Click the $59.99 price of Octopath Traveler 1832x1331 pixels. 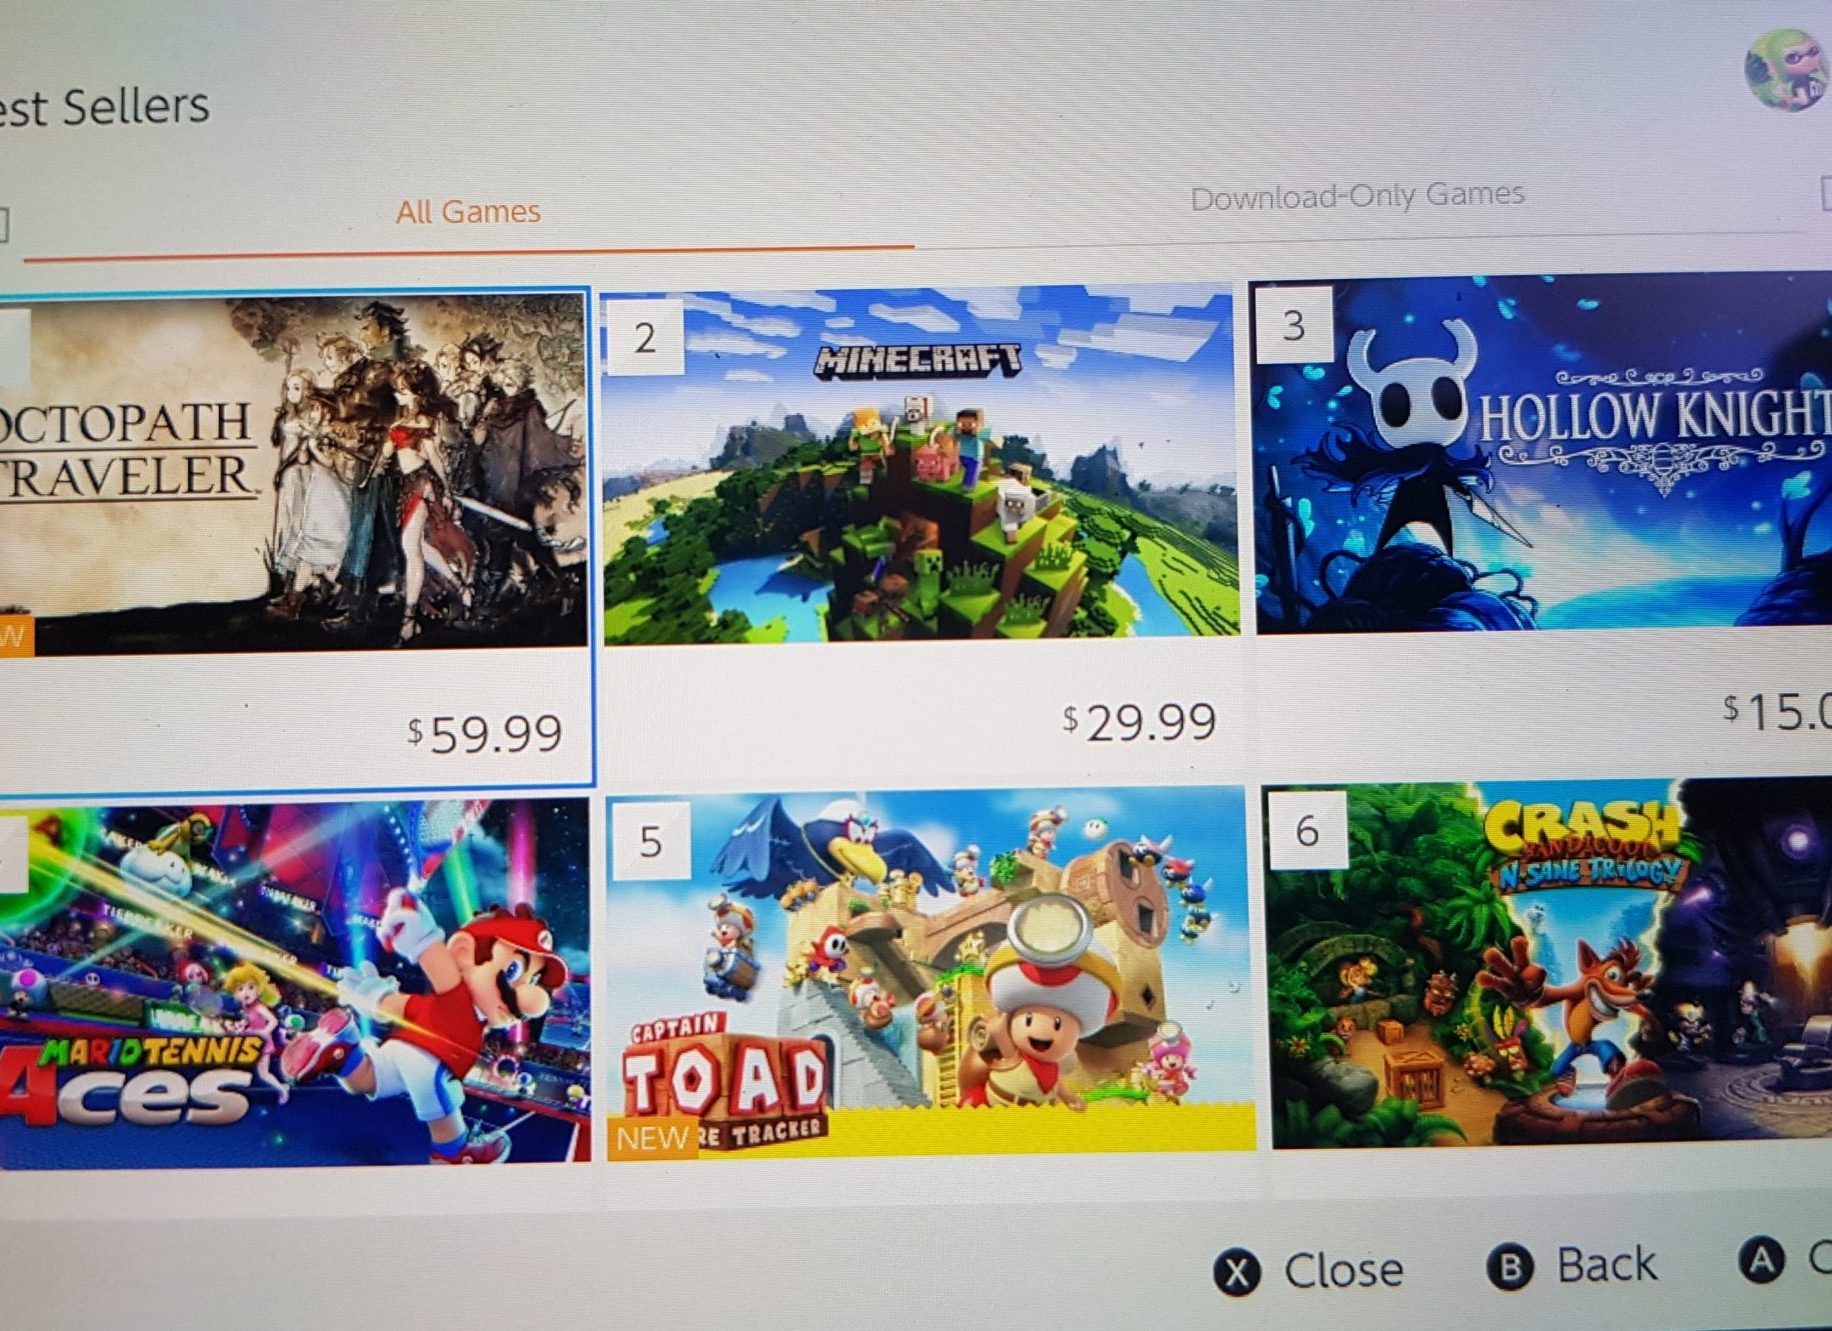click(484, 734)
